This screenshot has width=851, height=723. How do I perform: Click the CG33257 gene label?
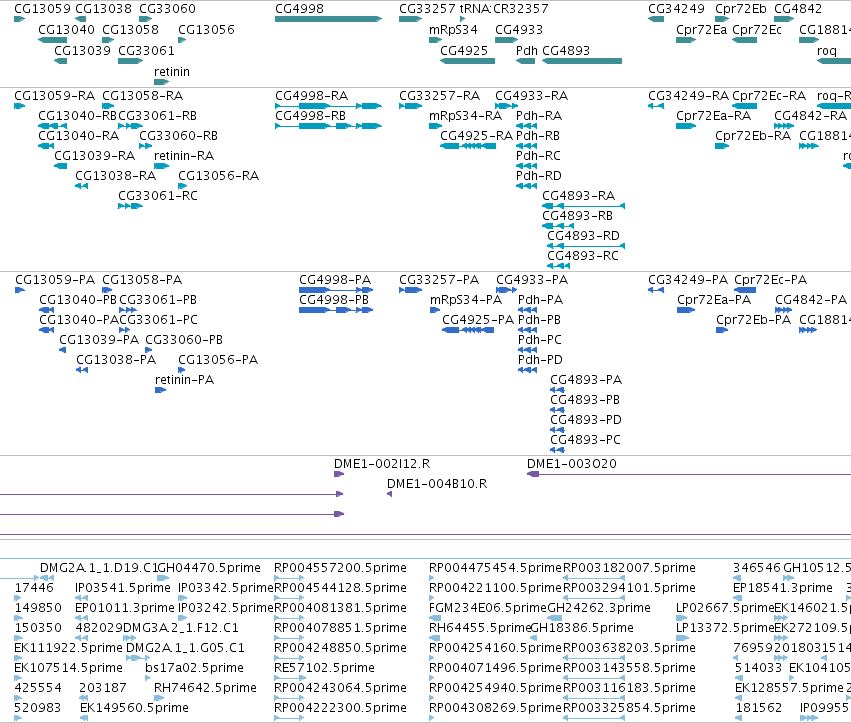(x=427, y=9)
